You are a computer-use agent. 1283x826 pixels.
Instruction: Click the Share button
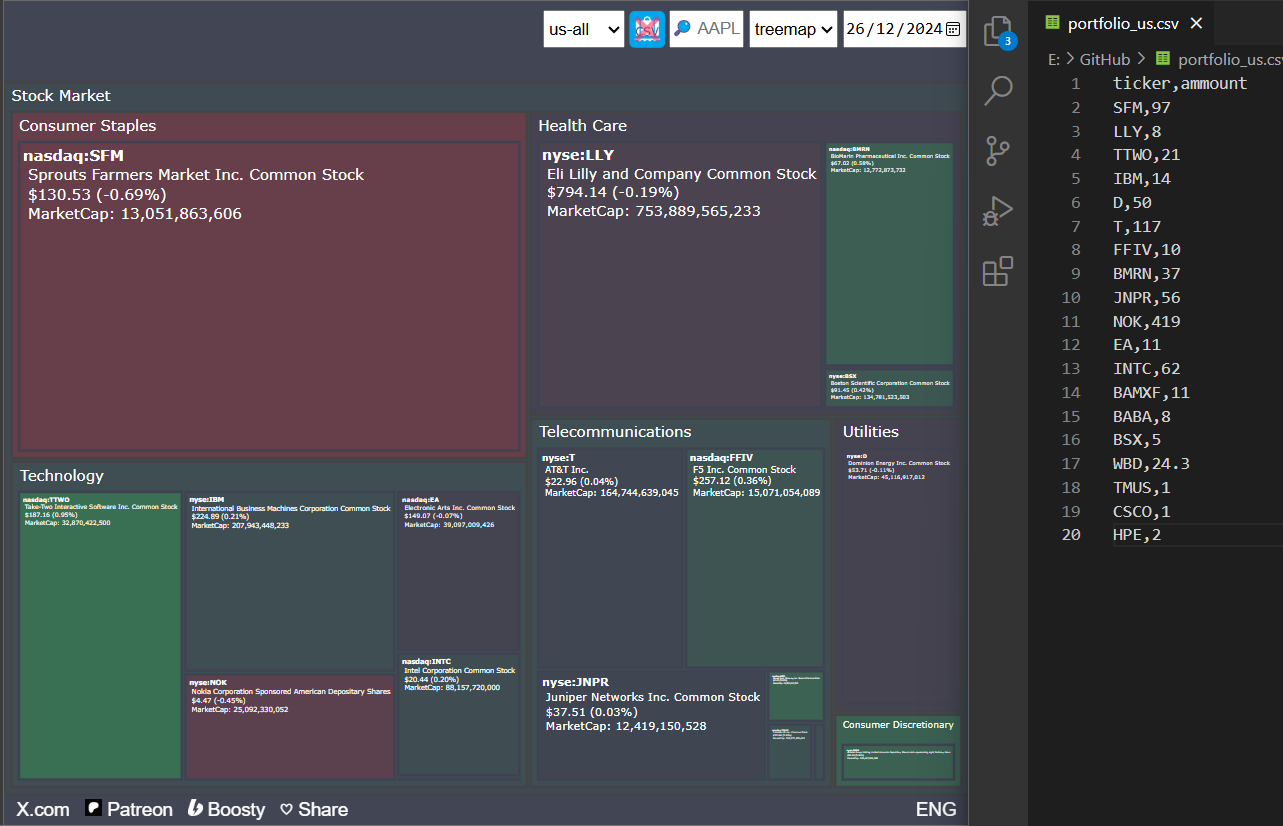click(314, 809)
